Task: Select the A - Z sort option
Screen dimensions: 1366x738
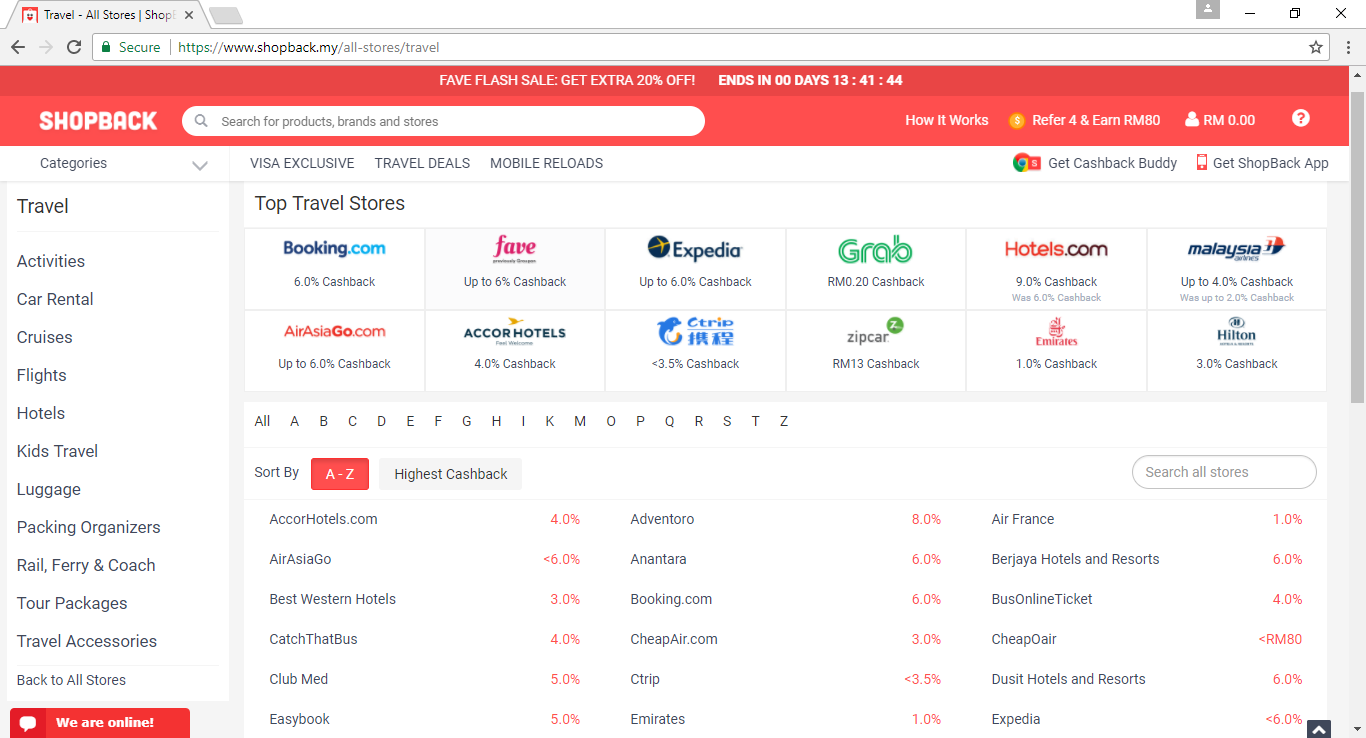Action: click(x=340, y=474)
